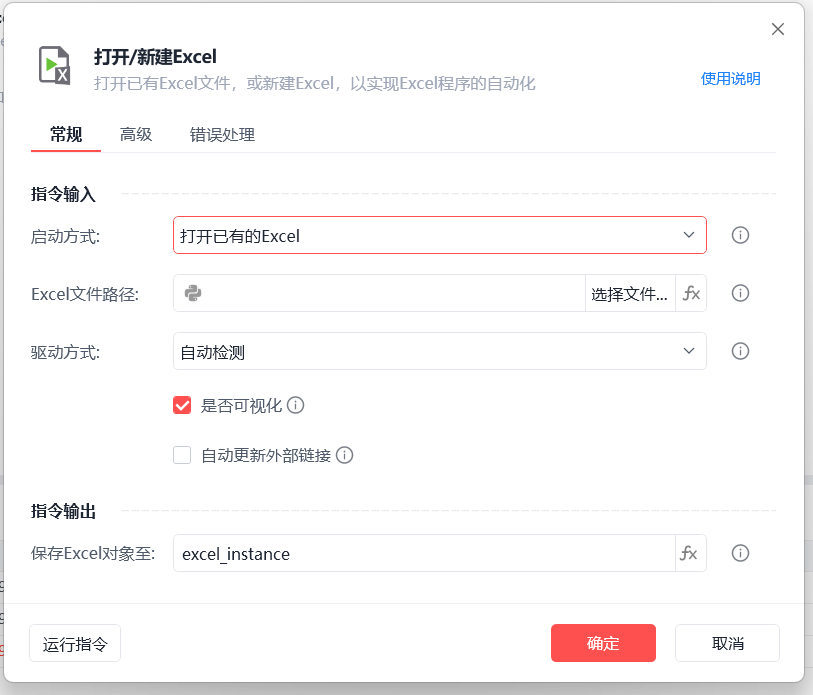
Task: Click the fx icon for 保存Excel对象至
Action: [x=691, y=553]
